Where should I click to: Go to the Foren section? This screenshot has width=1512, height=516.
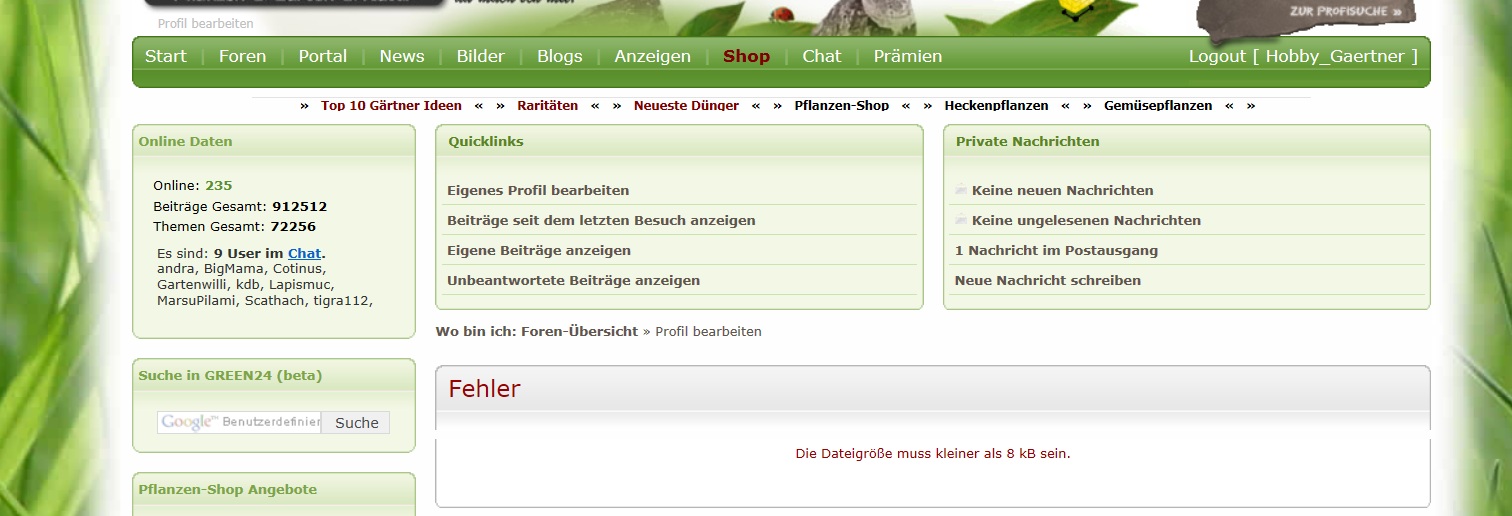pos(242,56)
